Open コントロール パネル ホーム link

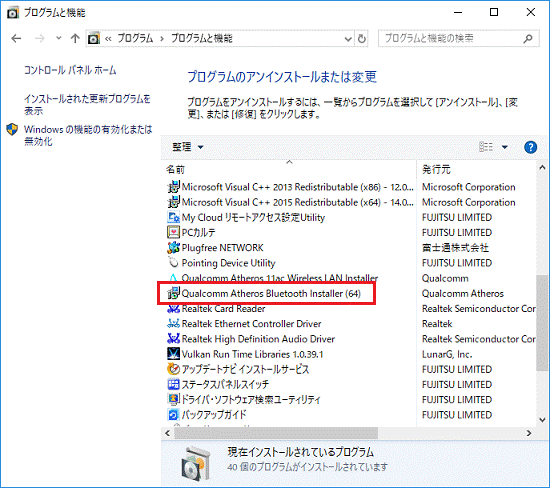point(70,70)
